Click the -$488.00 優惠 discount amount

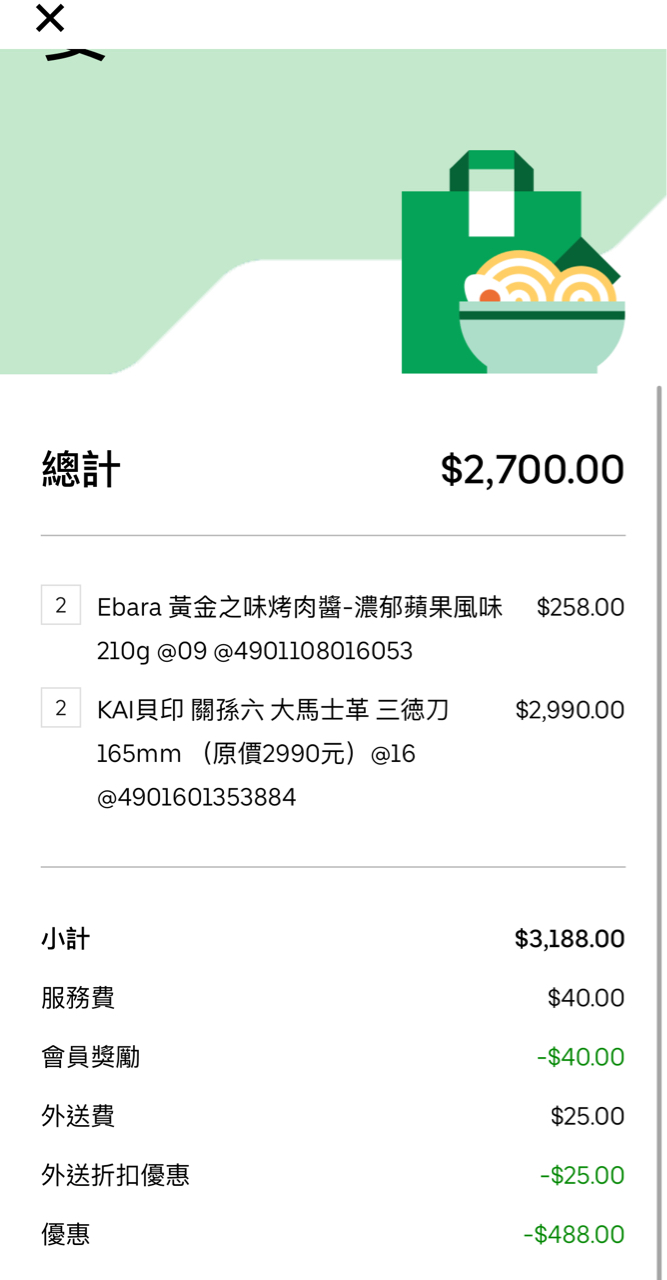pos(573,1235)
